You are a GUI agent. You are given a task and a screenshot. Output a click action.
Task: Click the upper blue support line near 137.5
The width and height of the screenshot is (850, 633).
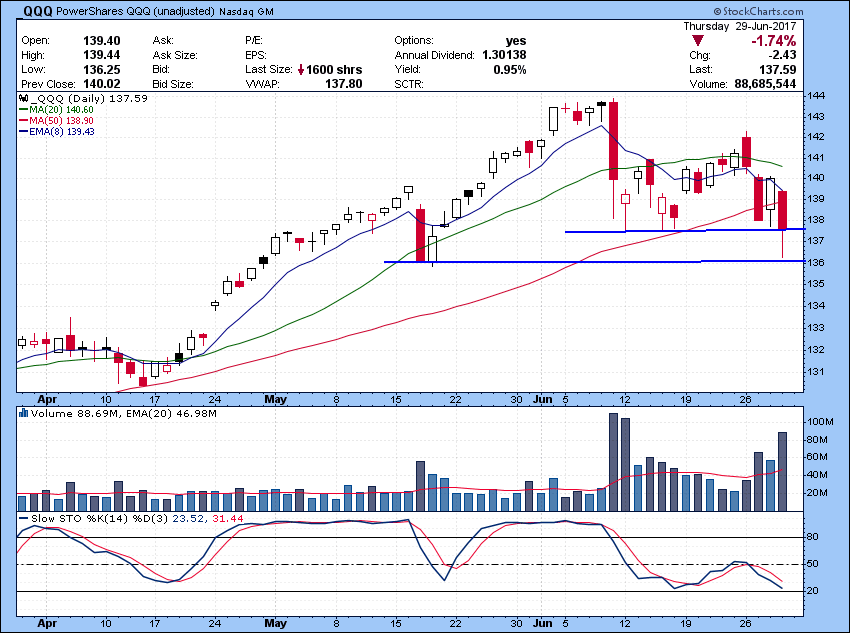click(685, 230)
